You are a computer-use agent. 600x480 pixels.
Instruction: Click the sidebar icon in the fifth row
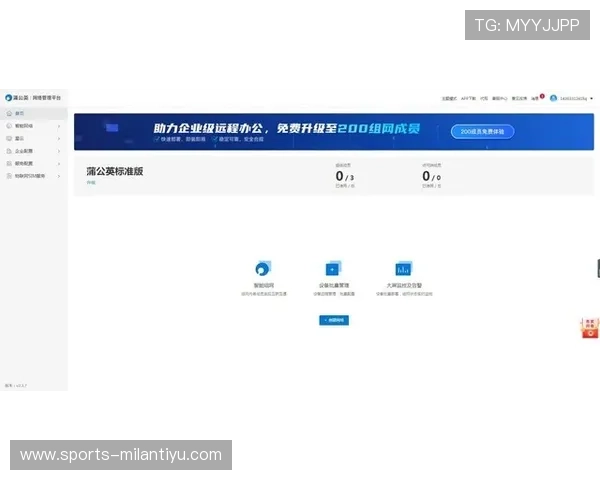(10, 163)
